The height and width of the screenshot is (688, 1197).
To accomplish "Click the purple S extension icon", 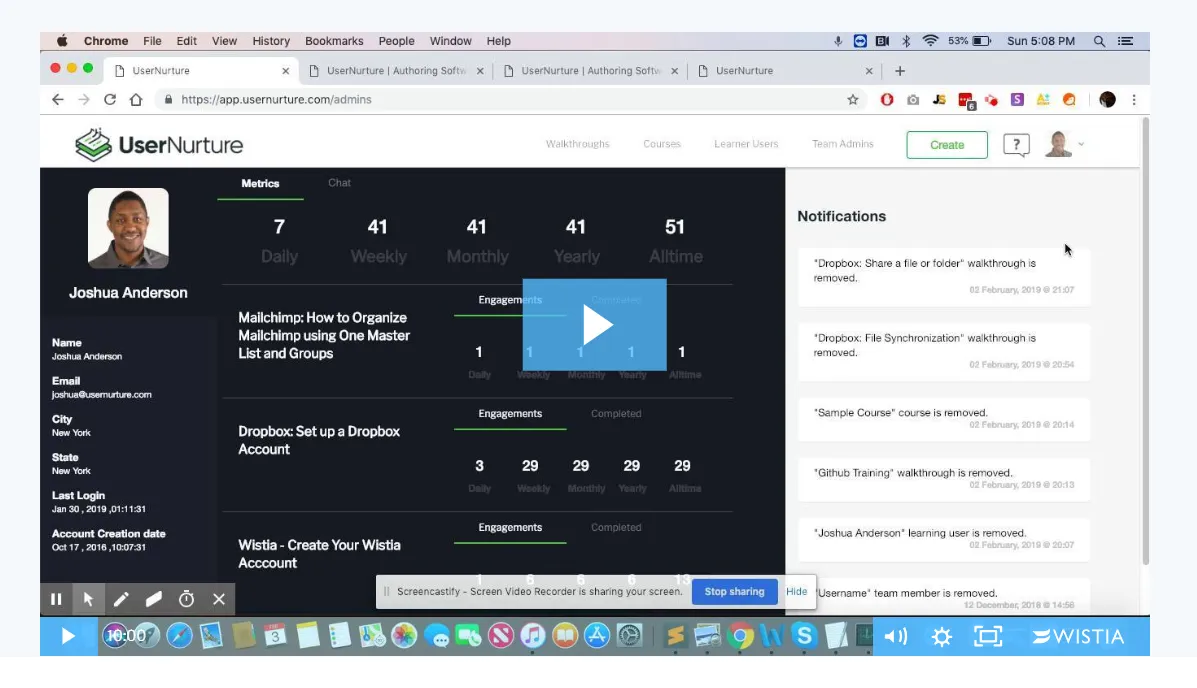I will 1017,99.
